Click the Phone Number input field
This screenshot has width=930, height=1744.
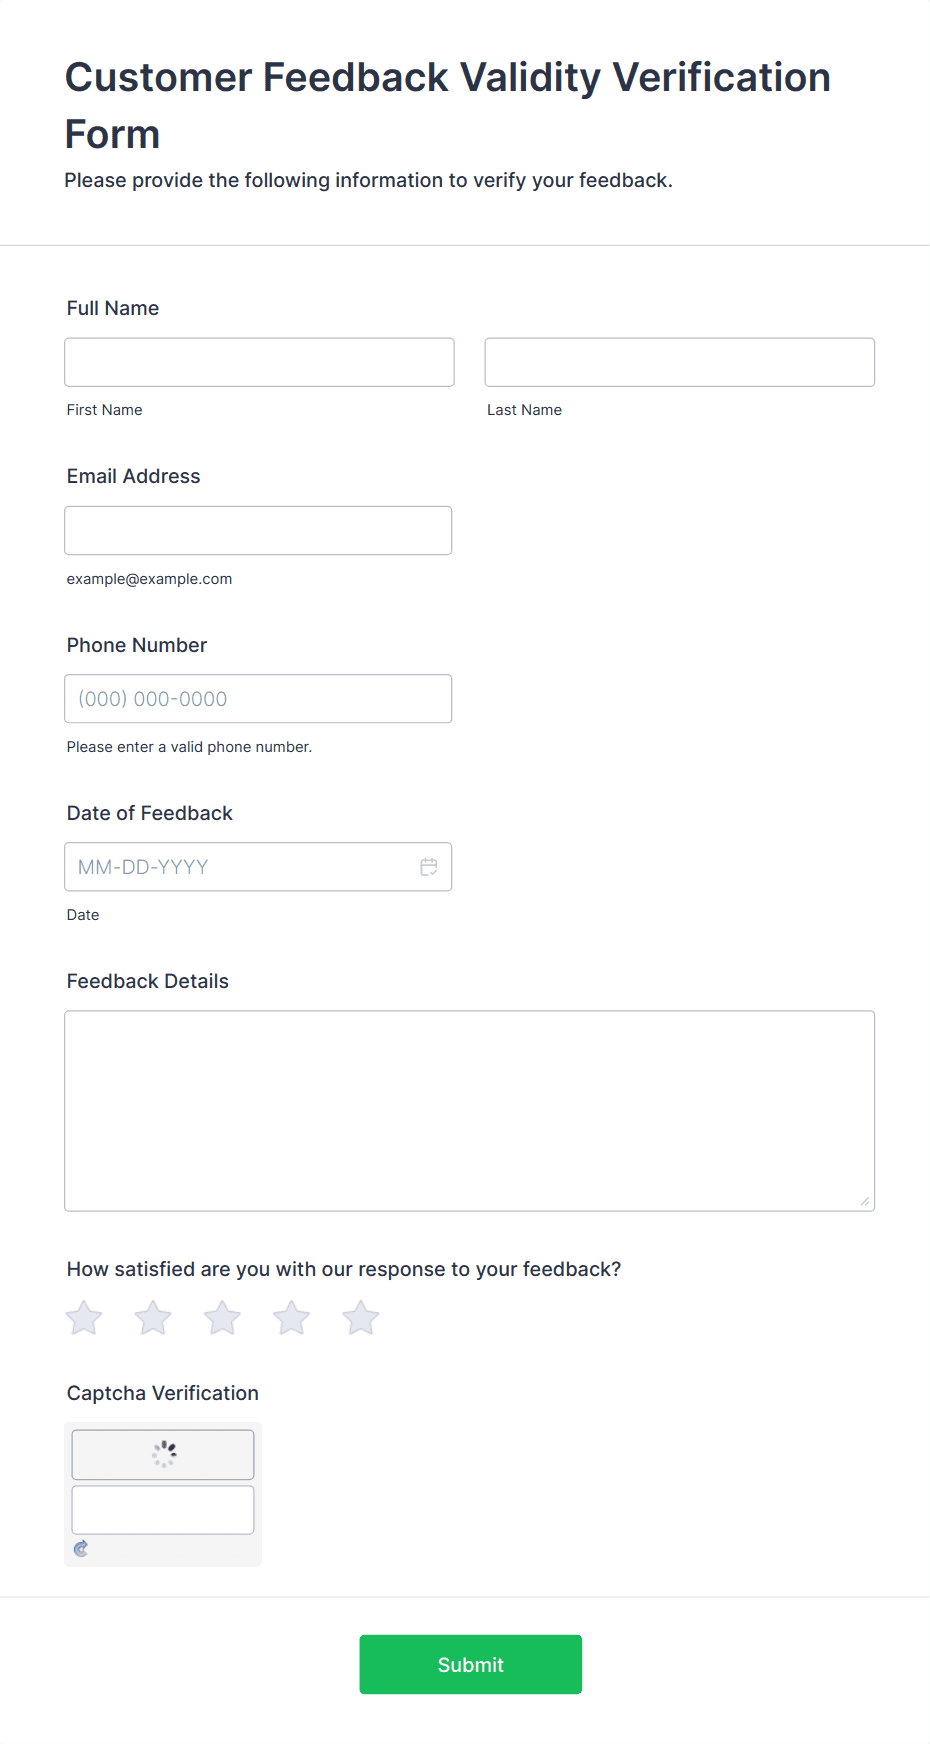point(258,699)
